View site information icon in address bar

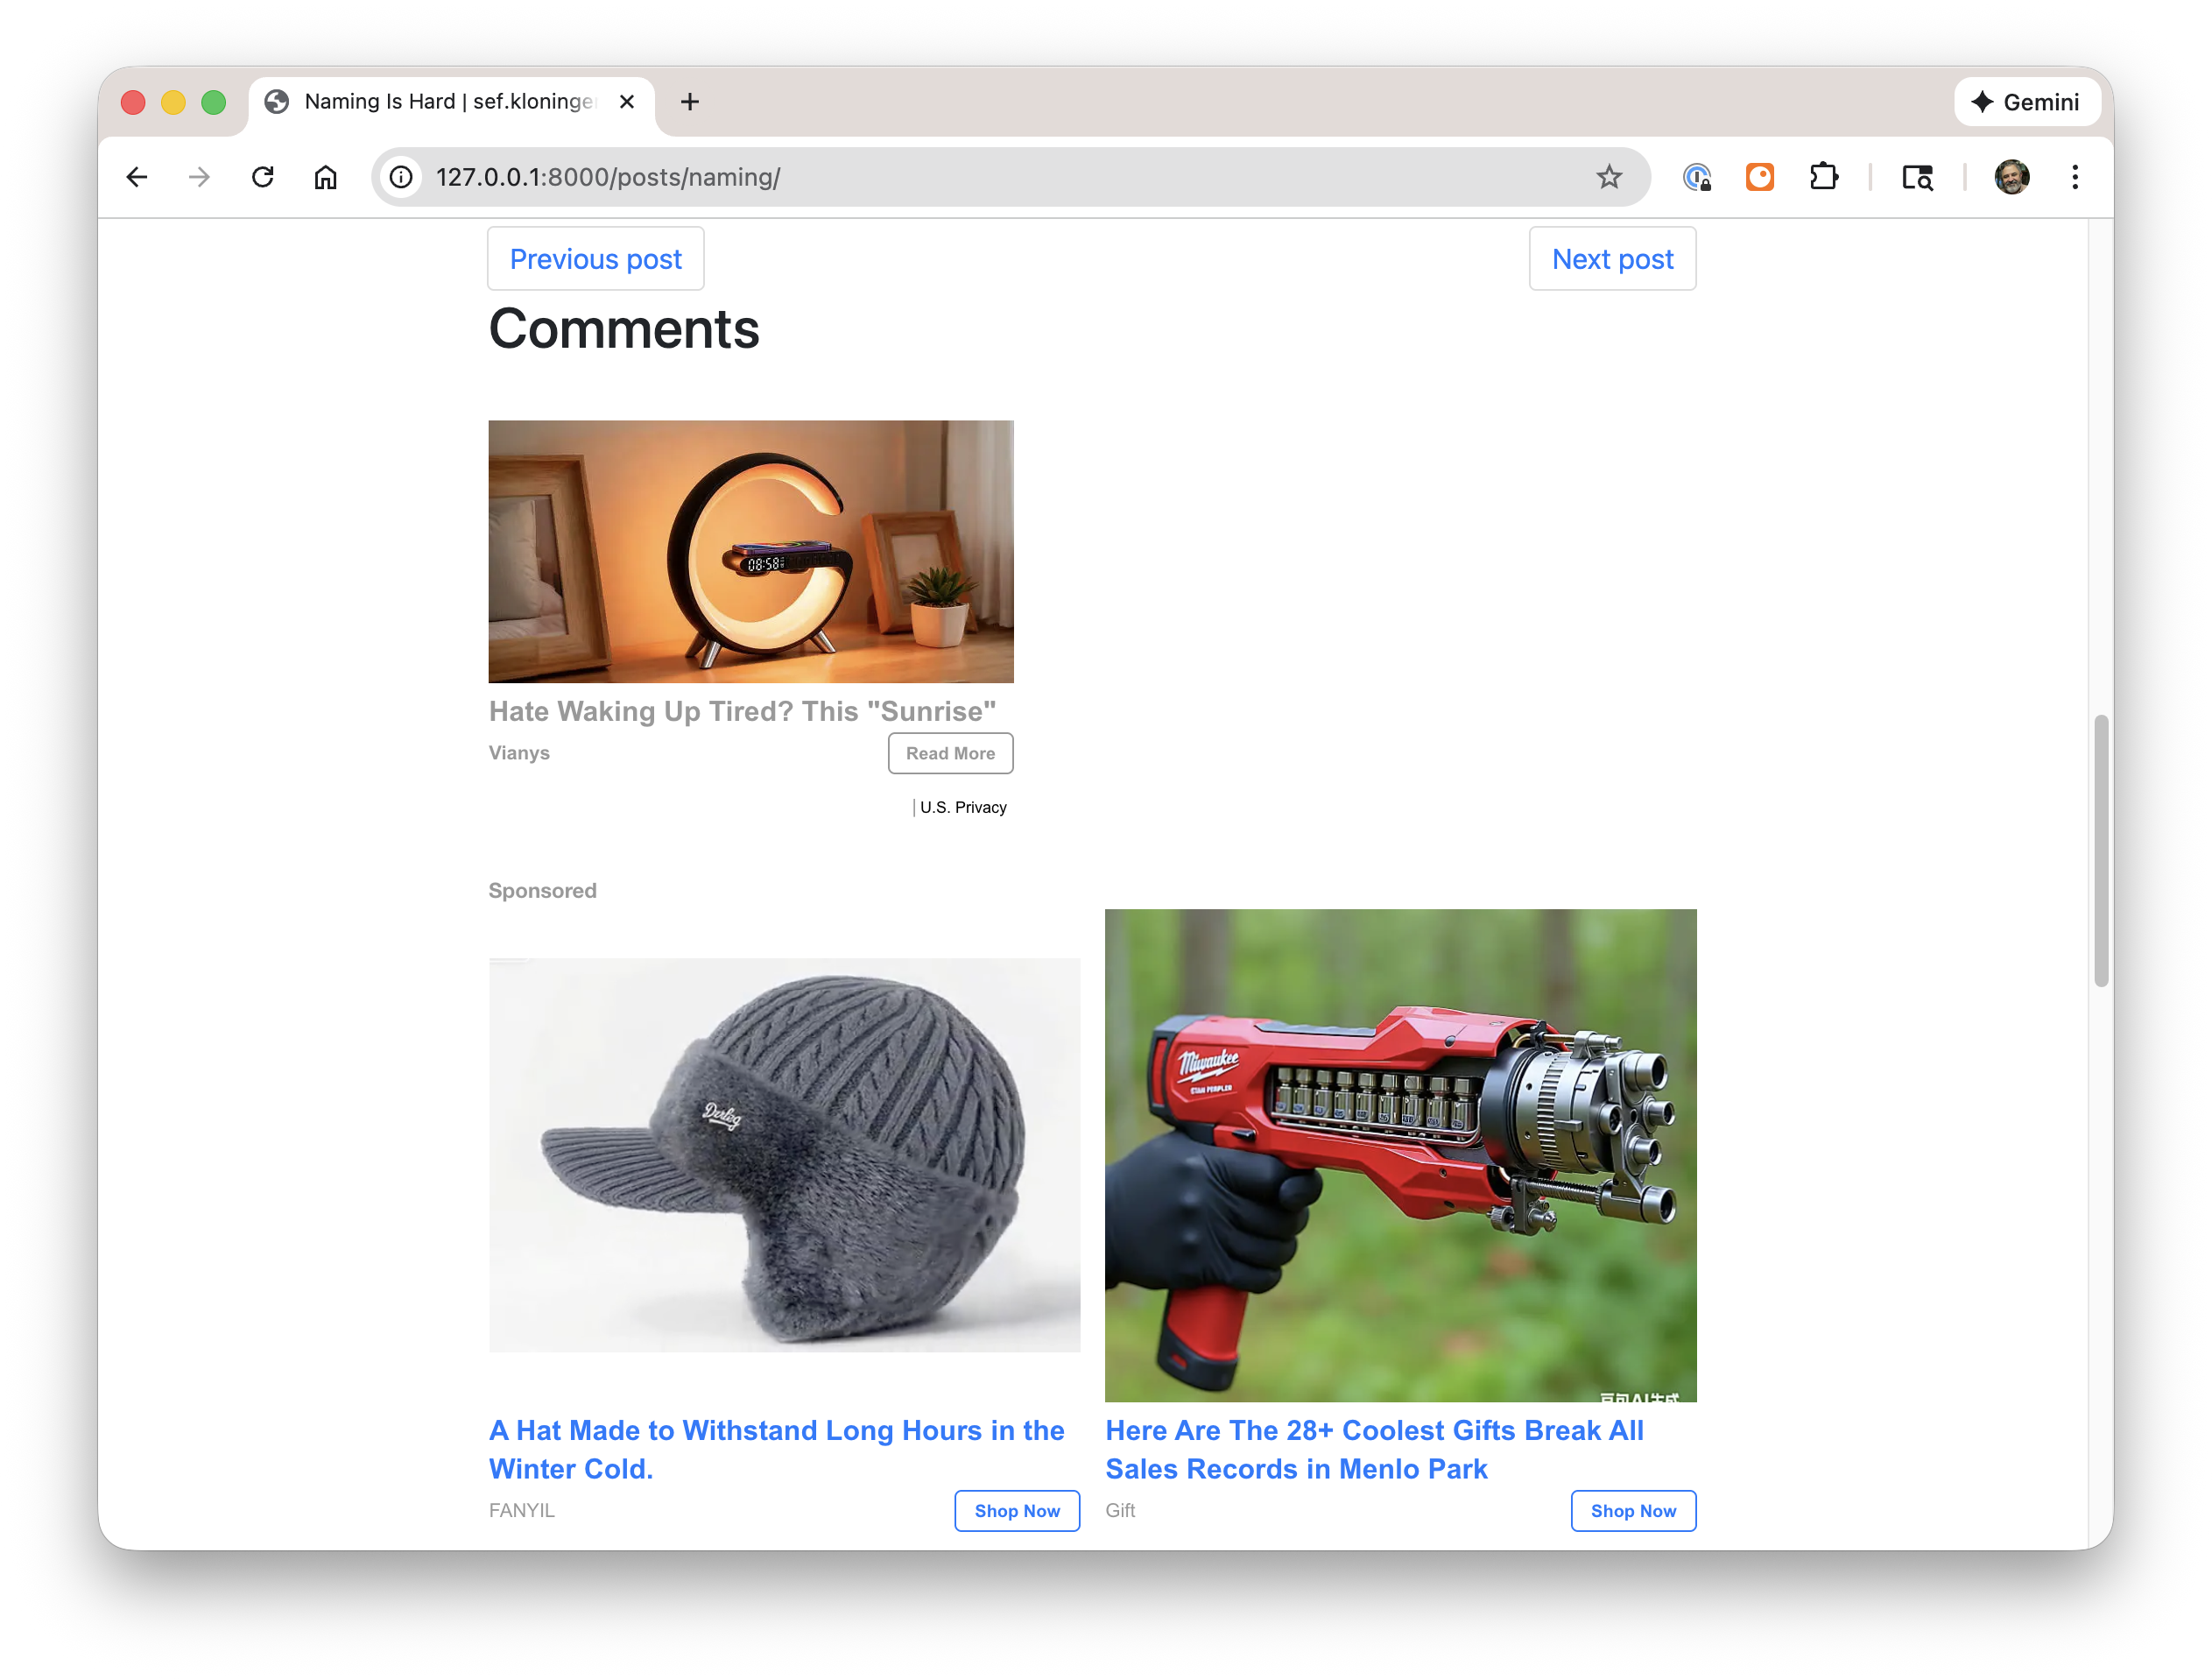click(401, 177)
